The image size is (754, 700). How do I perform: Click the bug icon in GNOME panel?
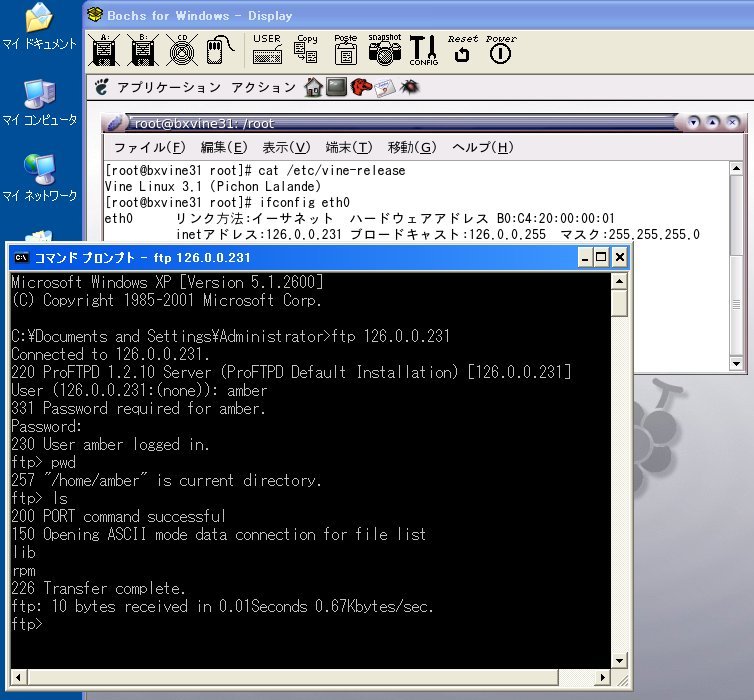(x=410, y=87)
